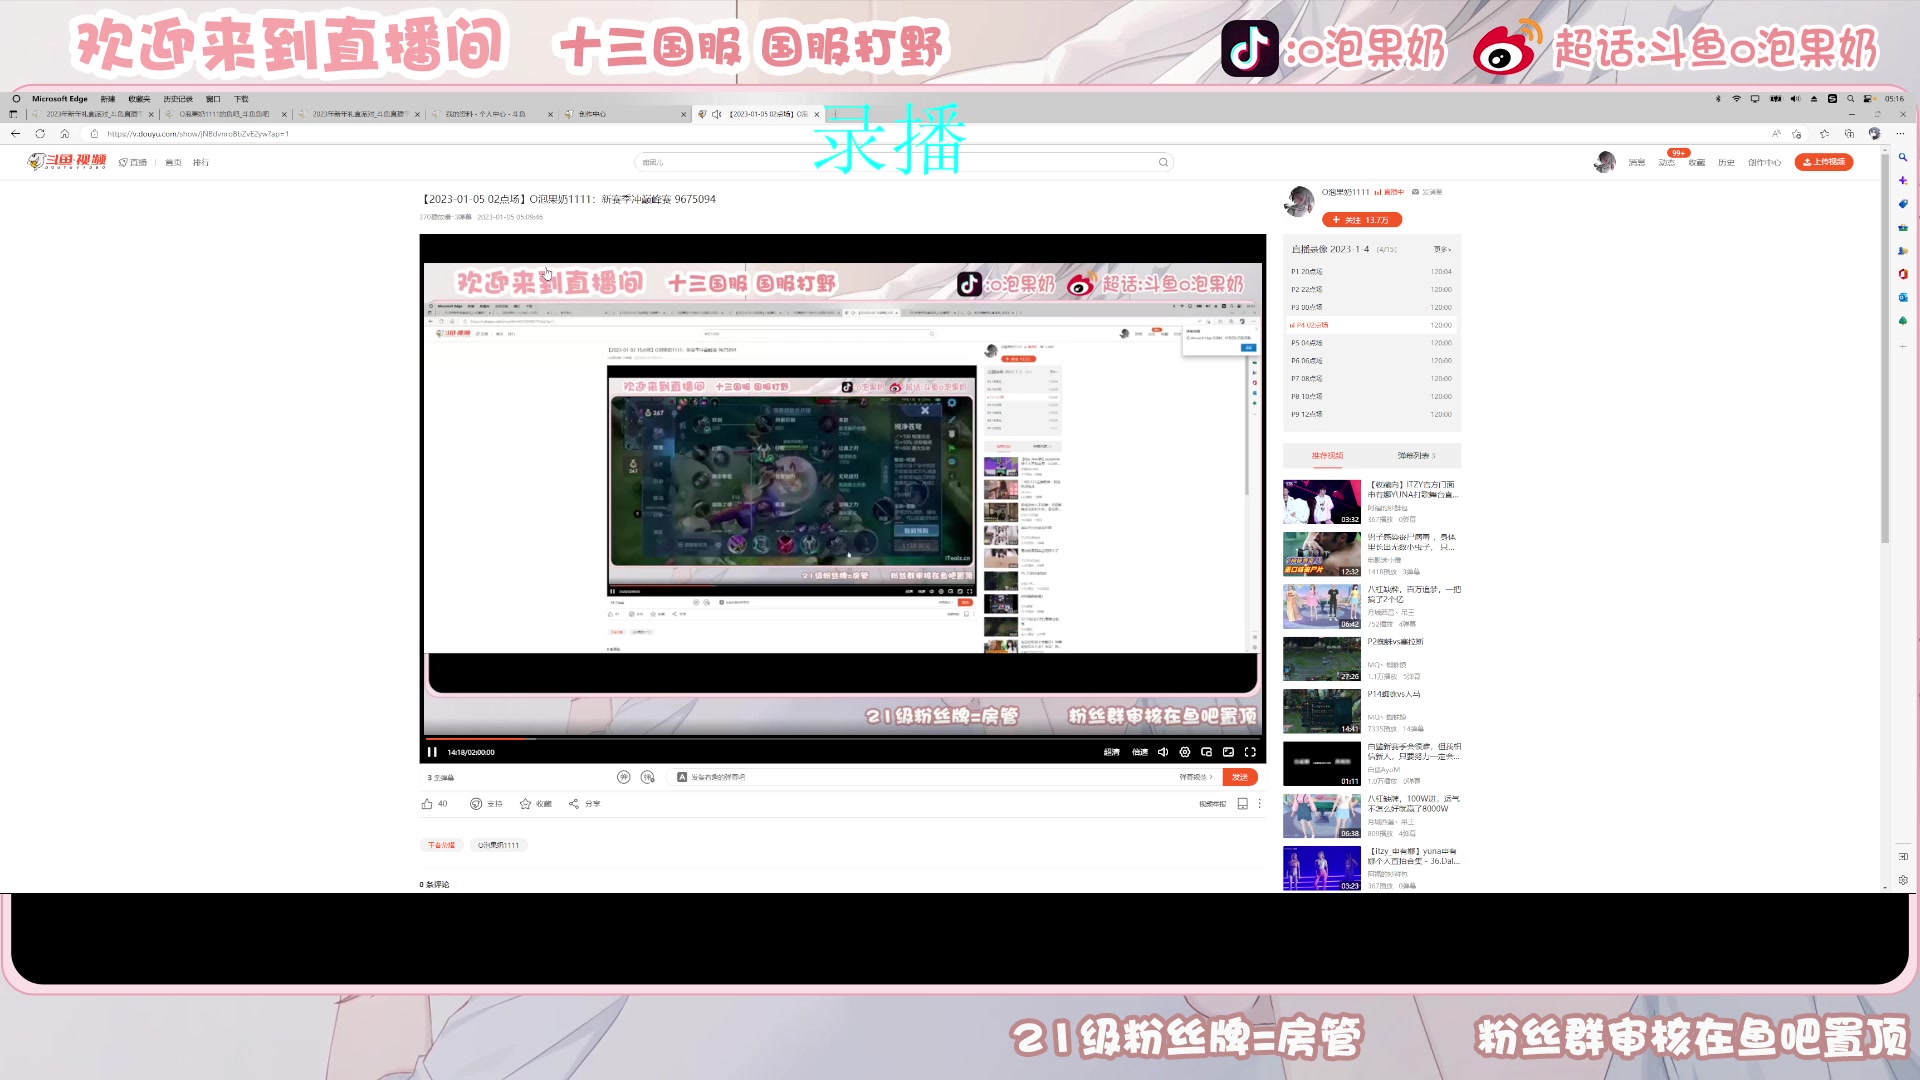
Task: Open Outlook from the Edge sidebar
Action: click(x=1903, y=297)
